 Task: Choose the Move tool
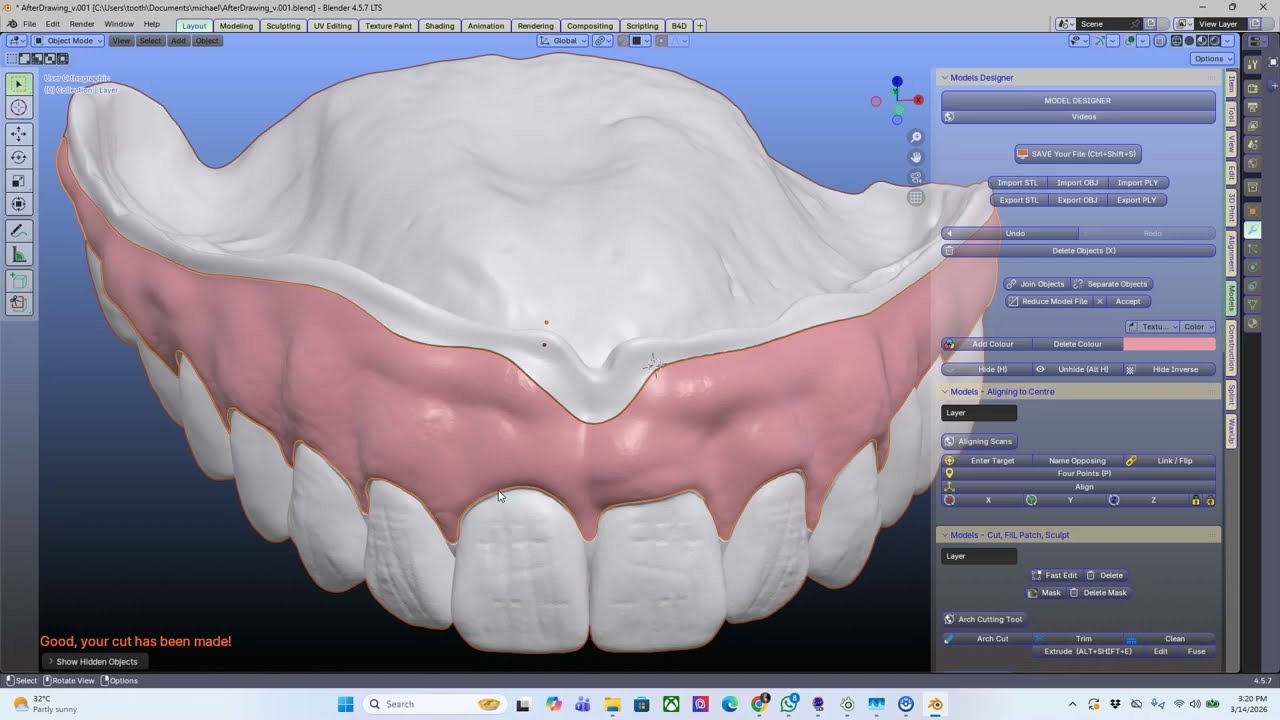[x=19, y=134]
